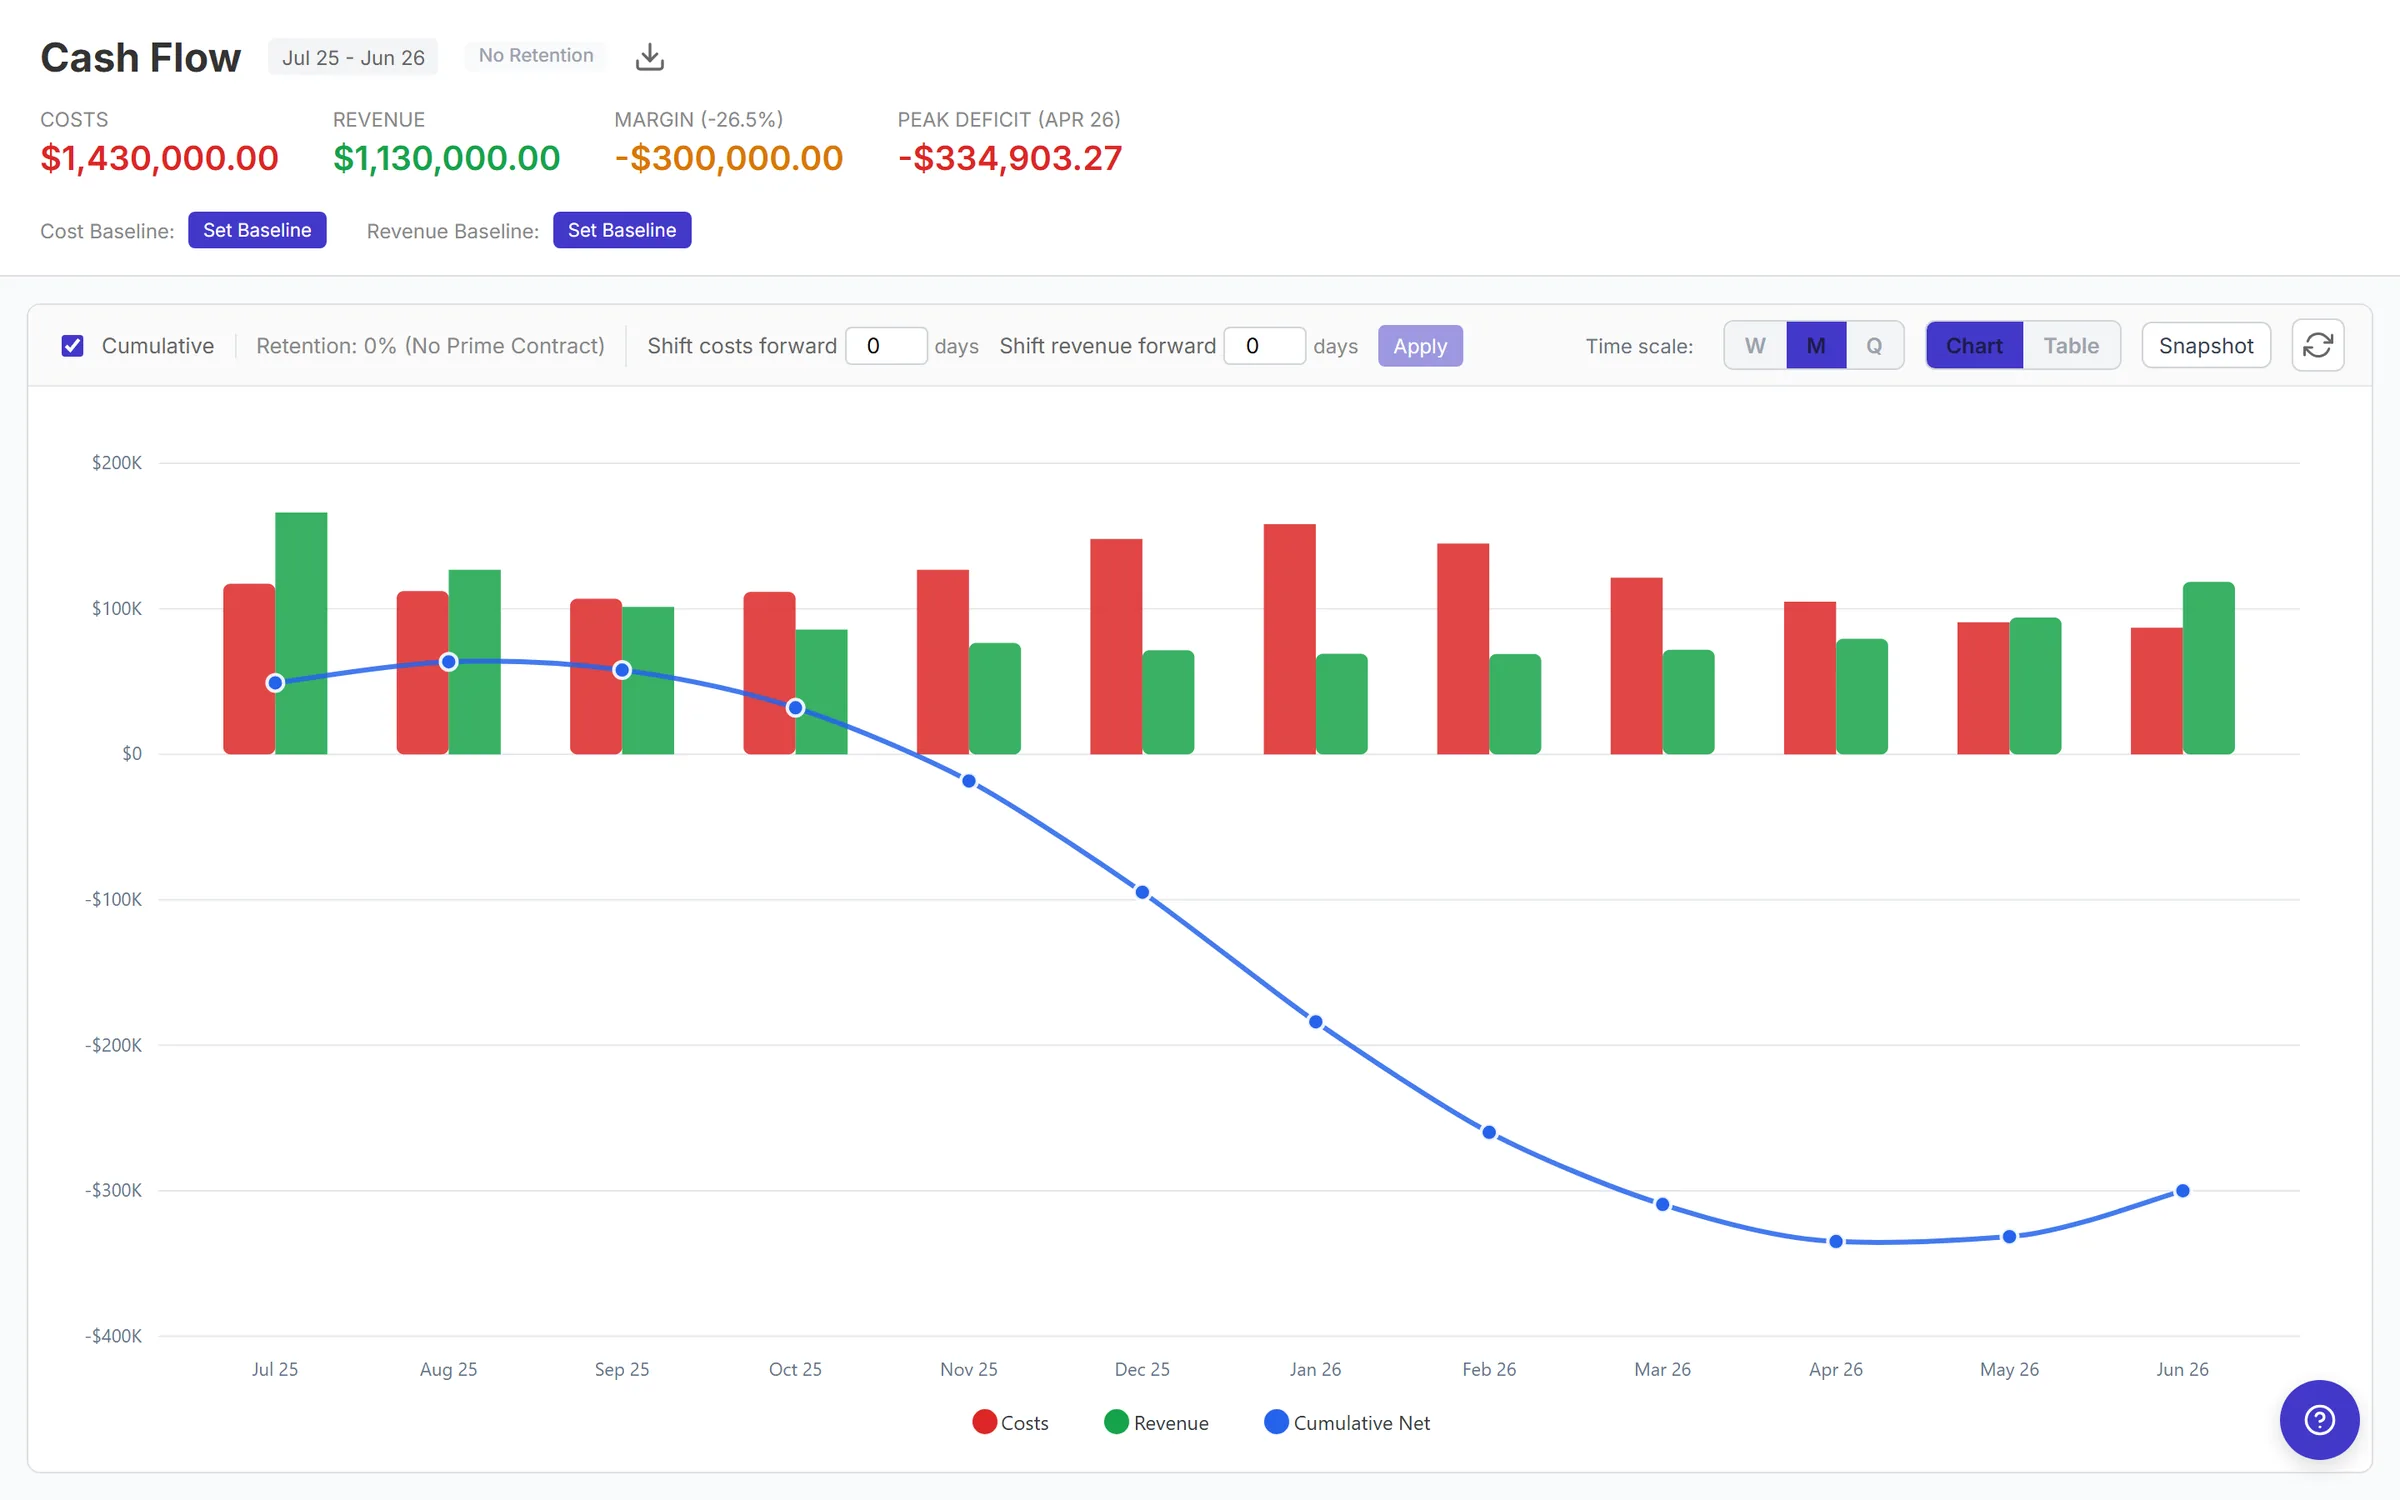
Task: Select the May 26 green revenue bar
Action: click(2035, 686)
